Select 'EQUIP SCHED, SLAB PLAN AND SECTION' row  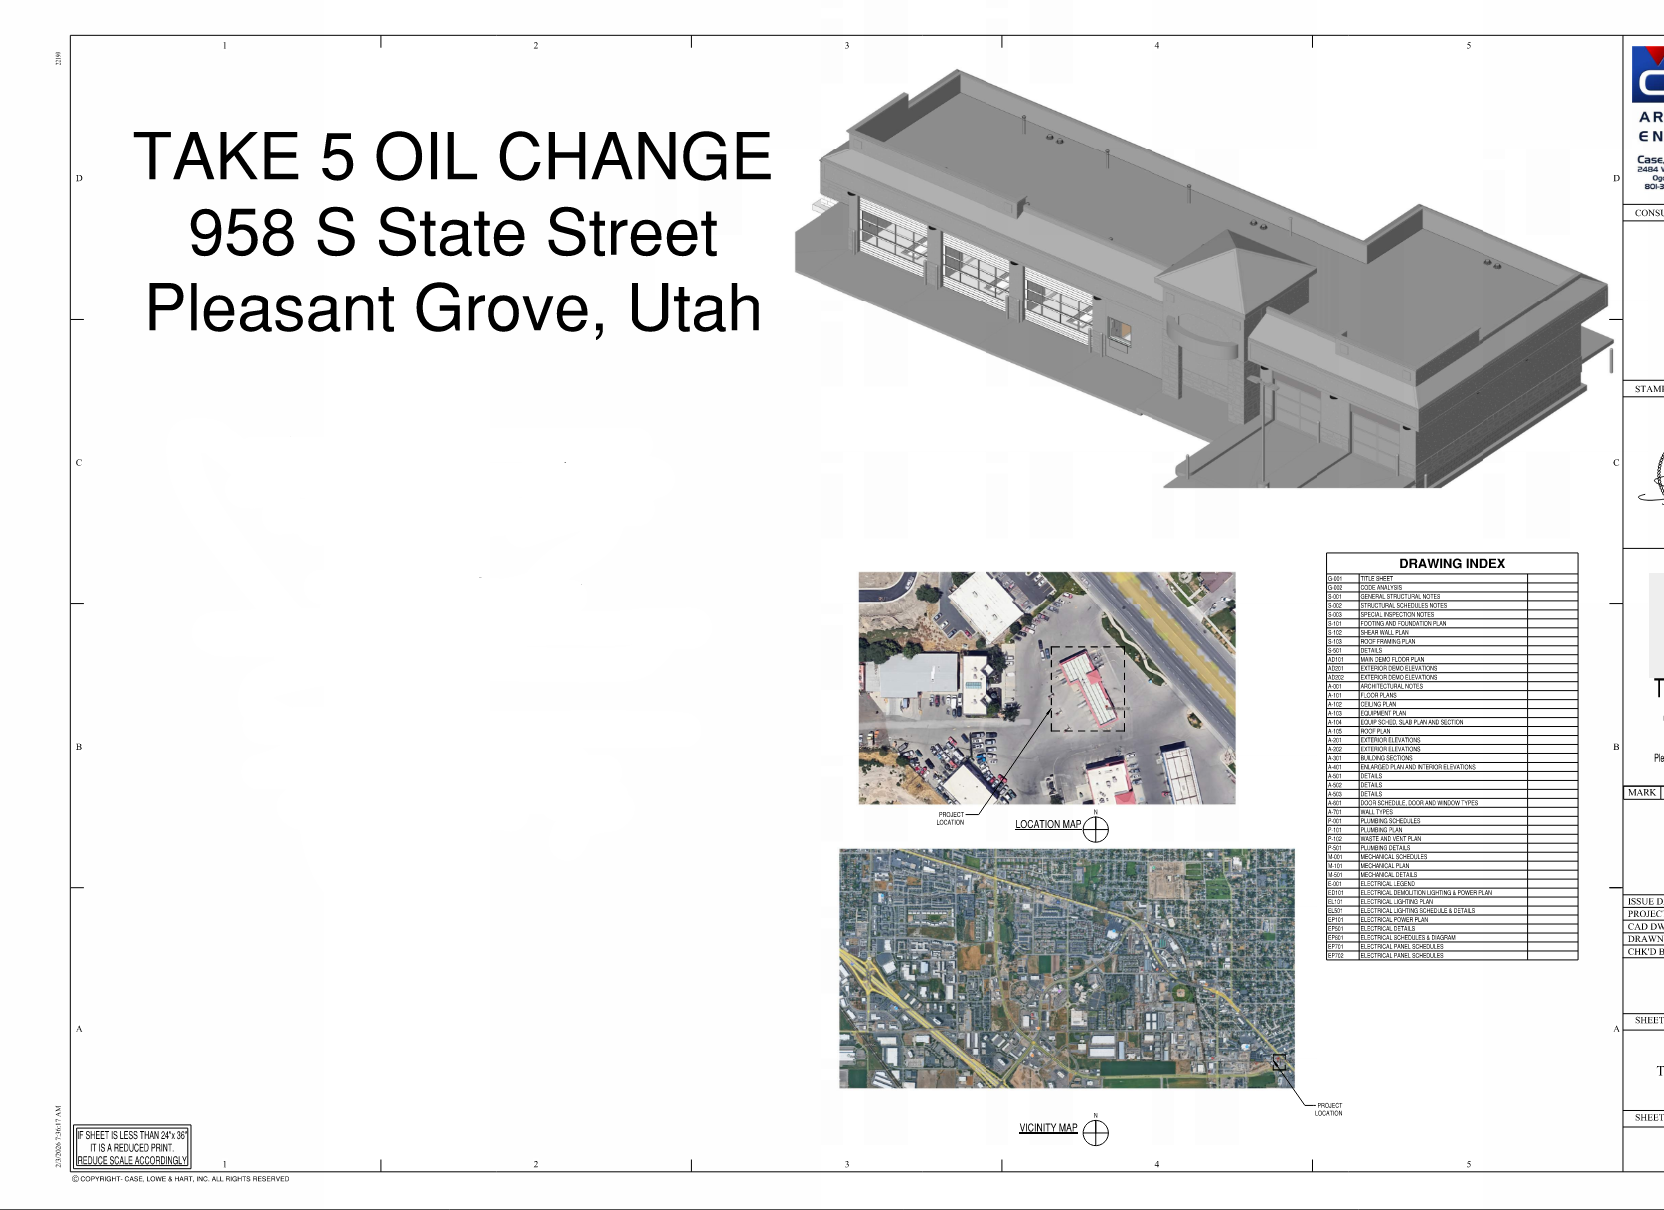pyautogui.click(x=1452, y=723)
